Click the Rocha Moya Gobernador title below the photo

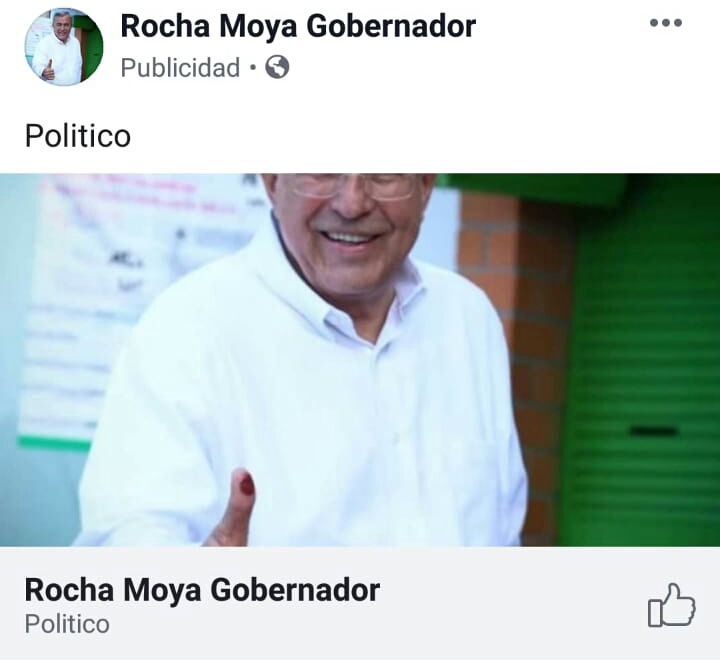click(202, 590)
